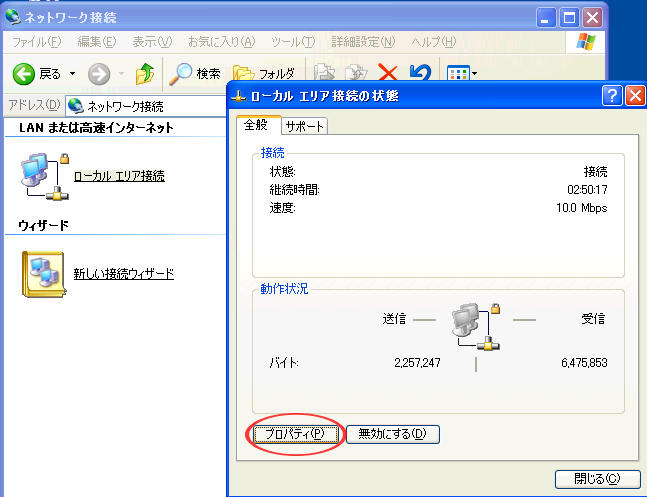Open the 編集(E) menu

[x=97, y=42]
